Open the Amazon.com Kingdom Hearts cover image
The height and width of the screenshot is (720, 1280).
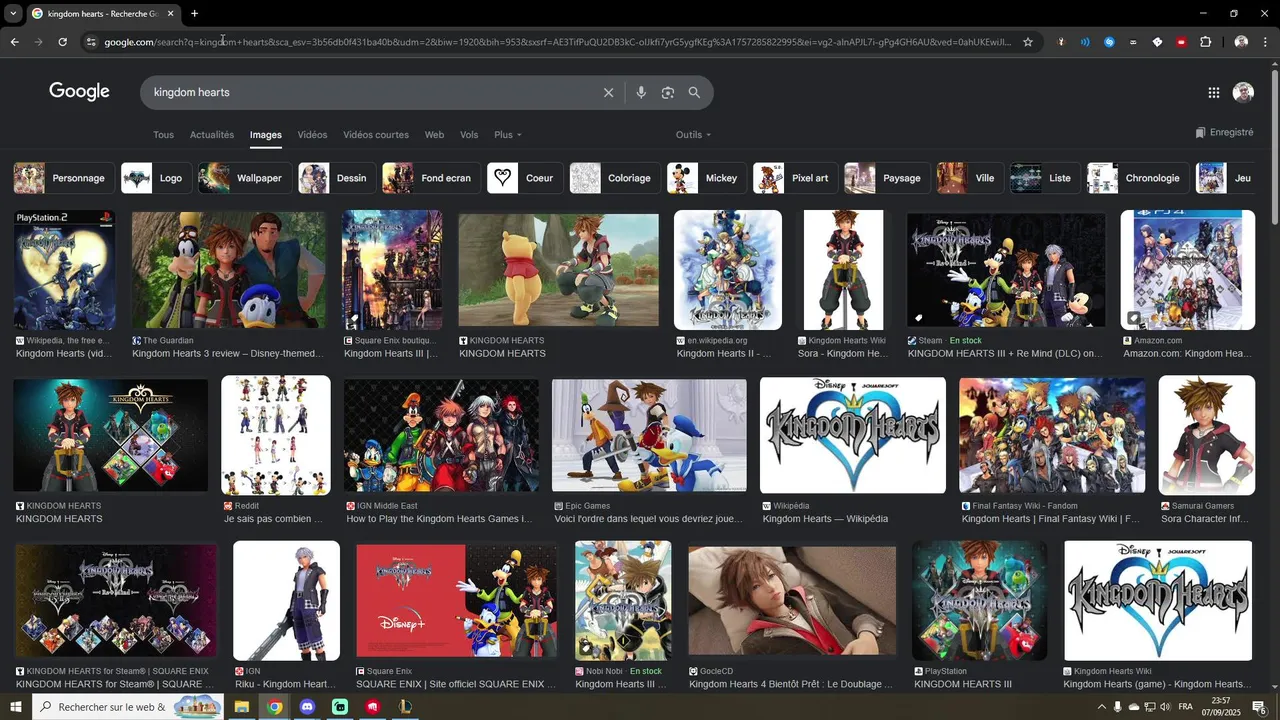[1188, 270]
